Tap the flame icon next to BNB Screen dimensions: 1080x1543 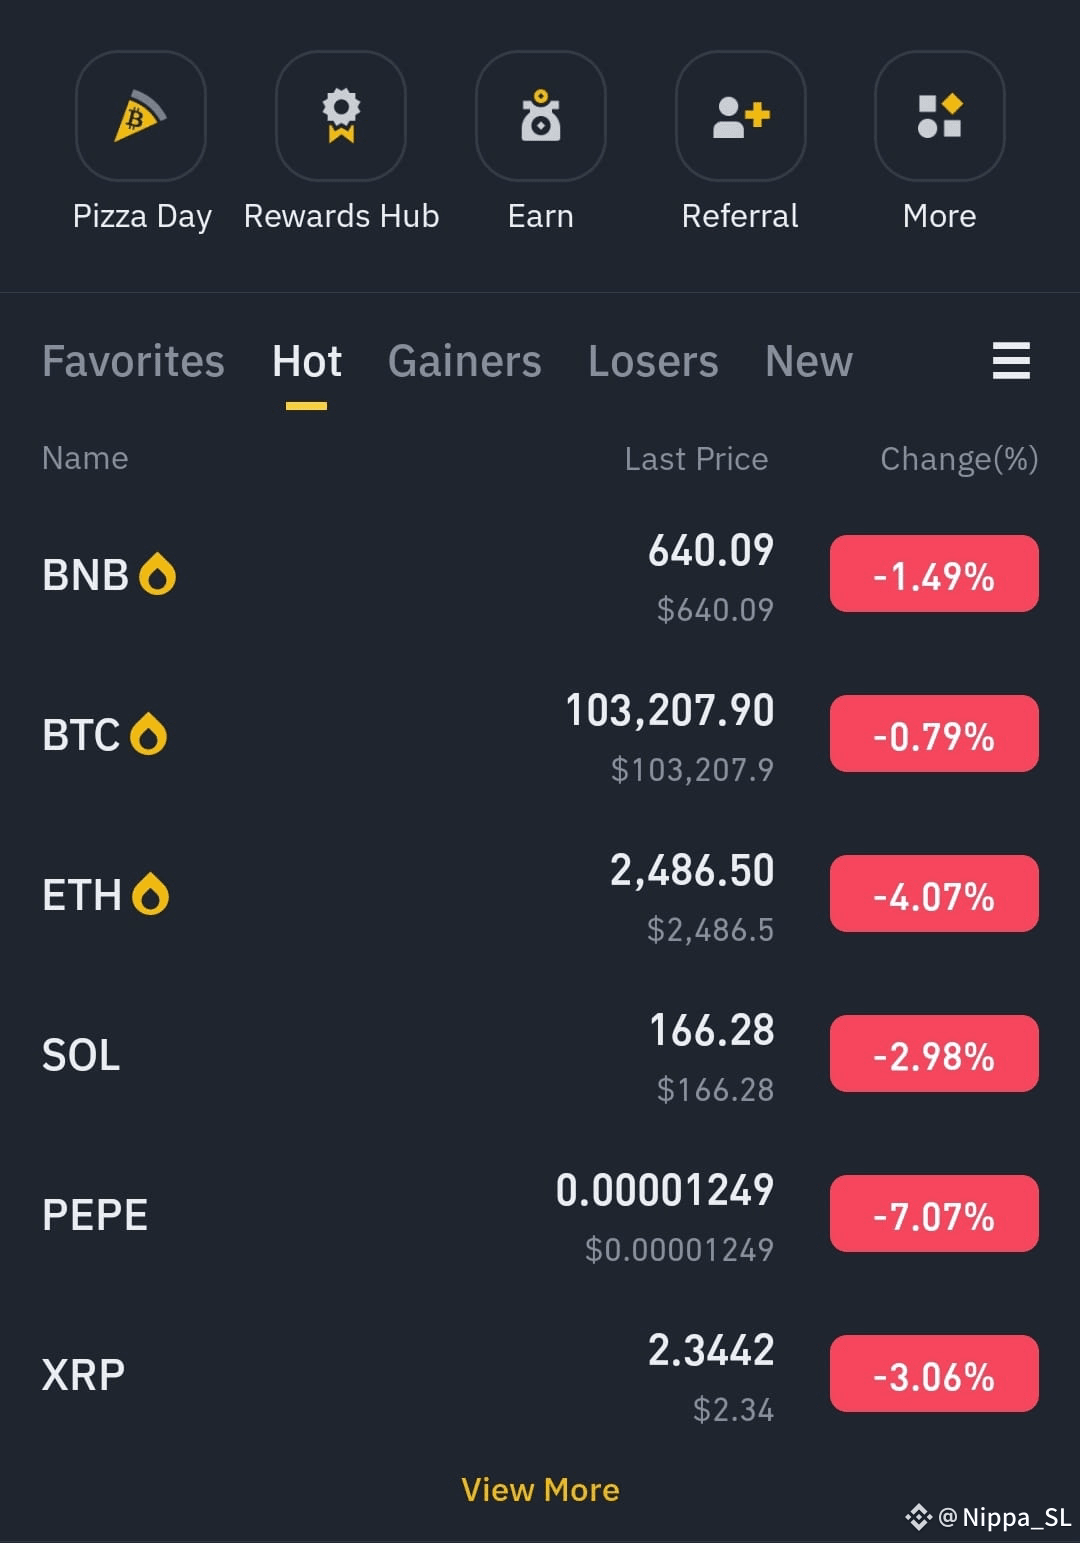[x=157, y=574]
